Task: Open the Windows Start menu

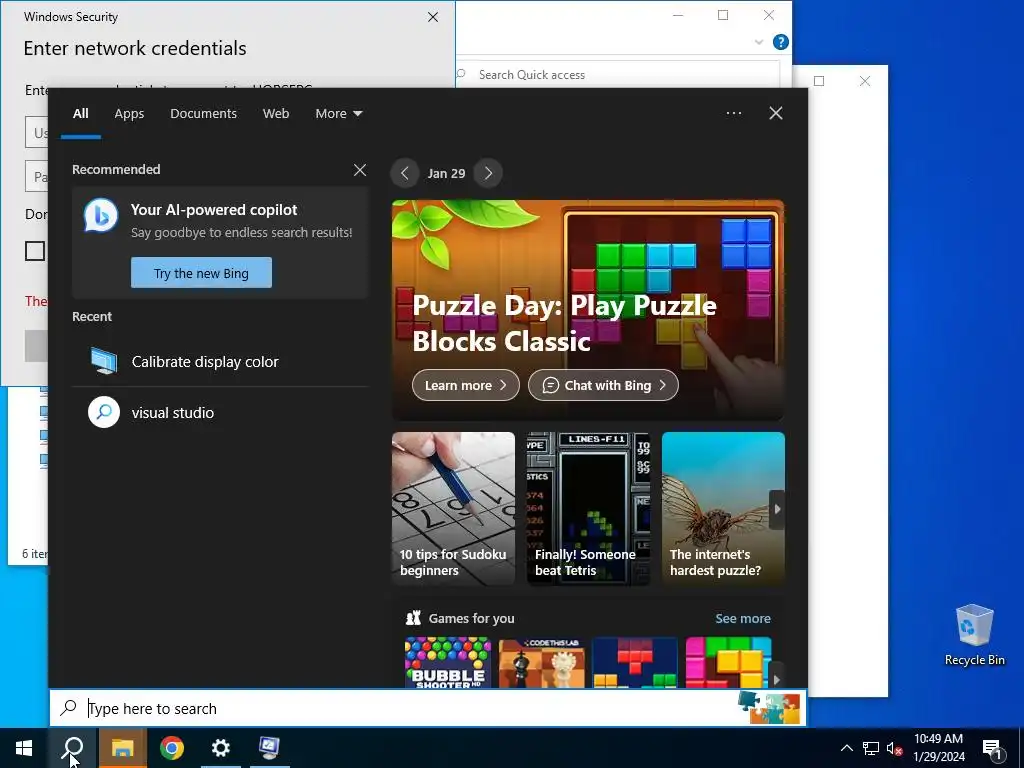Action: tap(24, 748)
